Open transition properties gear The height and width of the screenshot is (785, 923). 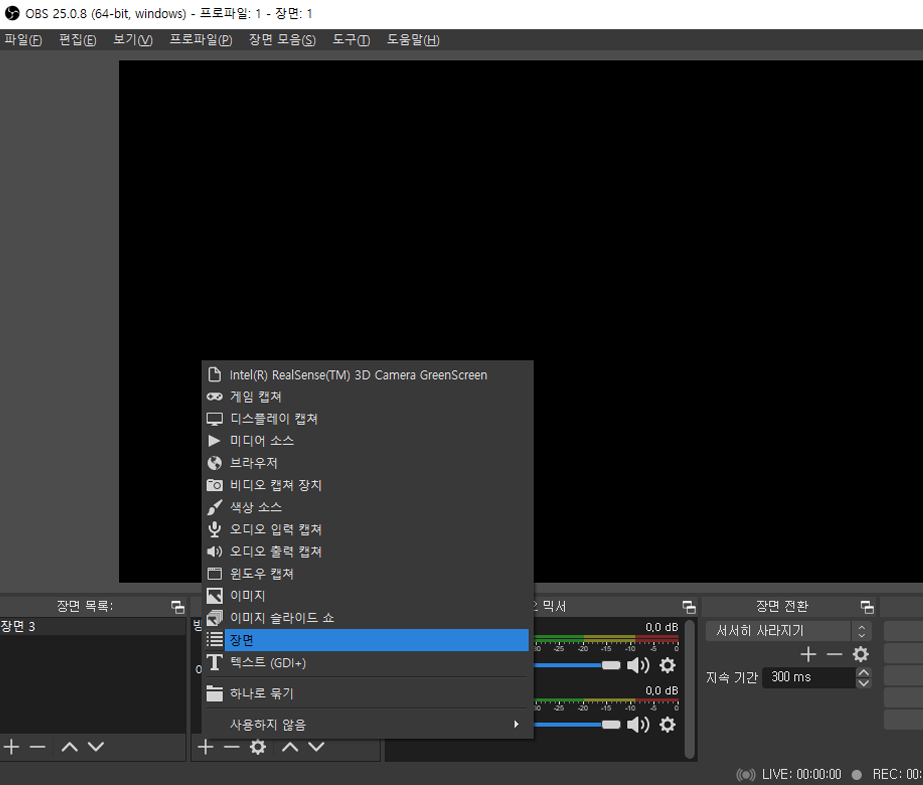click(x=861, y=654)
